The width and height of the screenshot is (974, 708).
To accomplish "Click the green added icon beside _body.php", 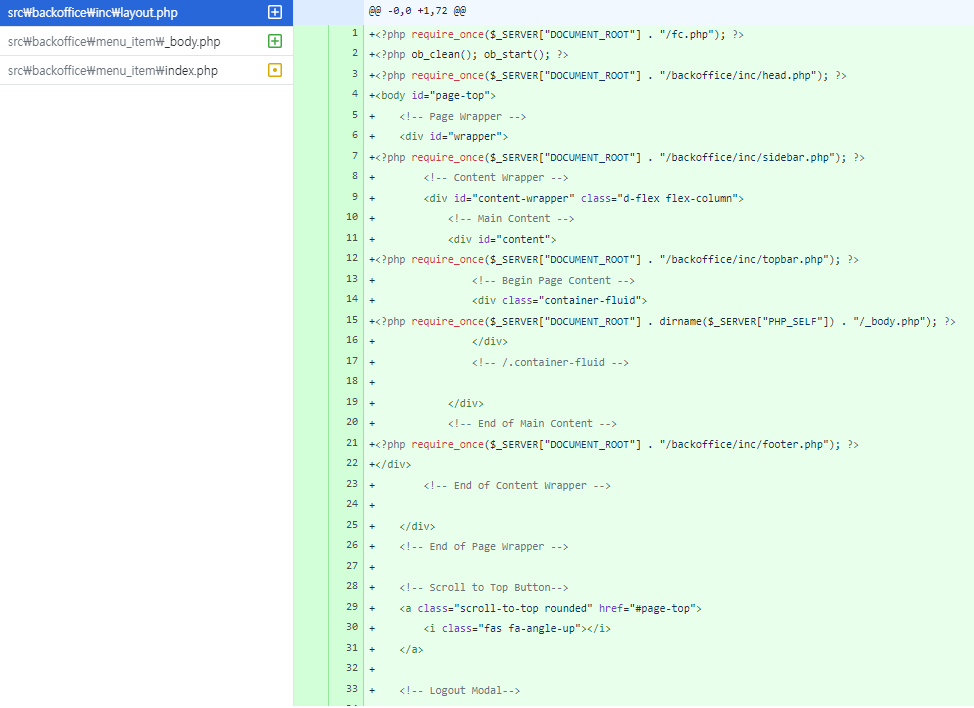I will (x=275, y=41).
